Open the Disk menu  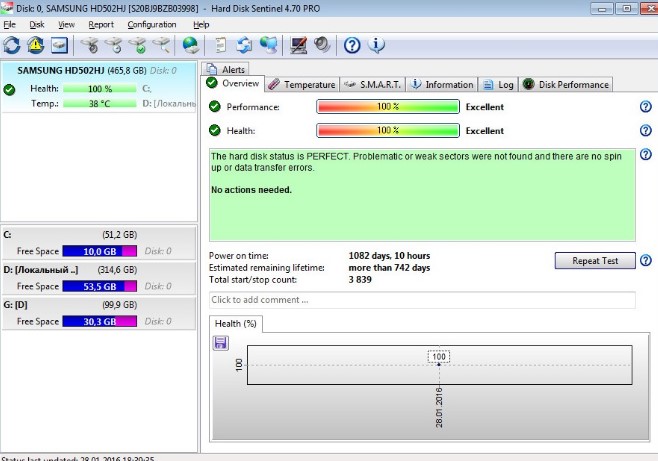37,25
